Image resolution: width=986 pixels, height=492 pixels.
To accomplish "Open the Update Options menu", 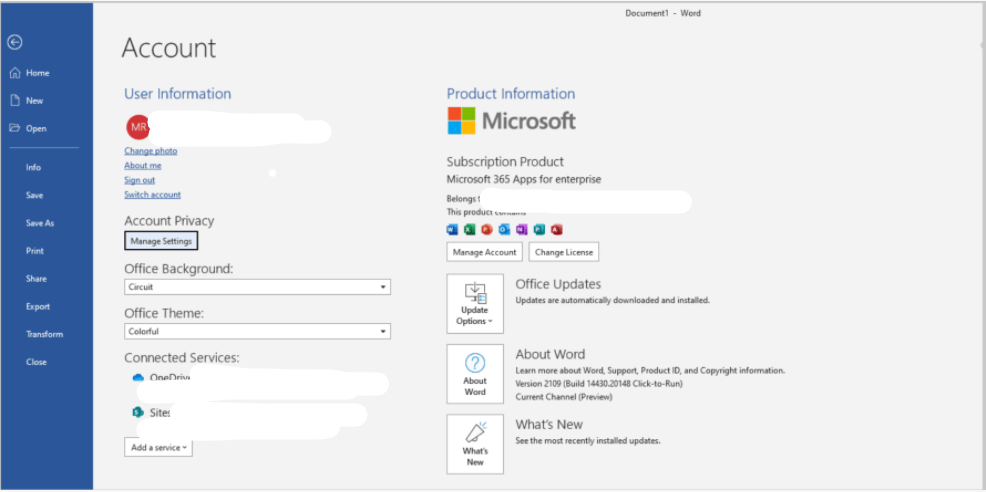I will pos(475,303).
